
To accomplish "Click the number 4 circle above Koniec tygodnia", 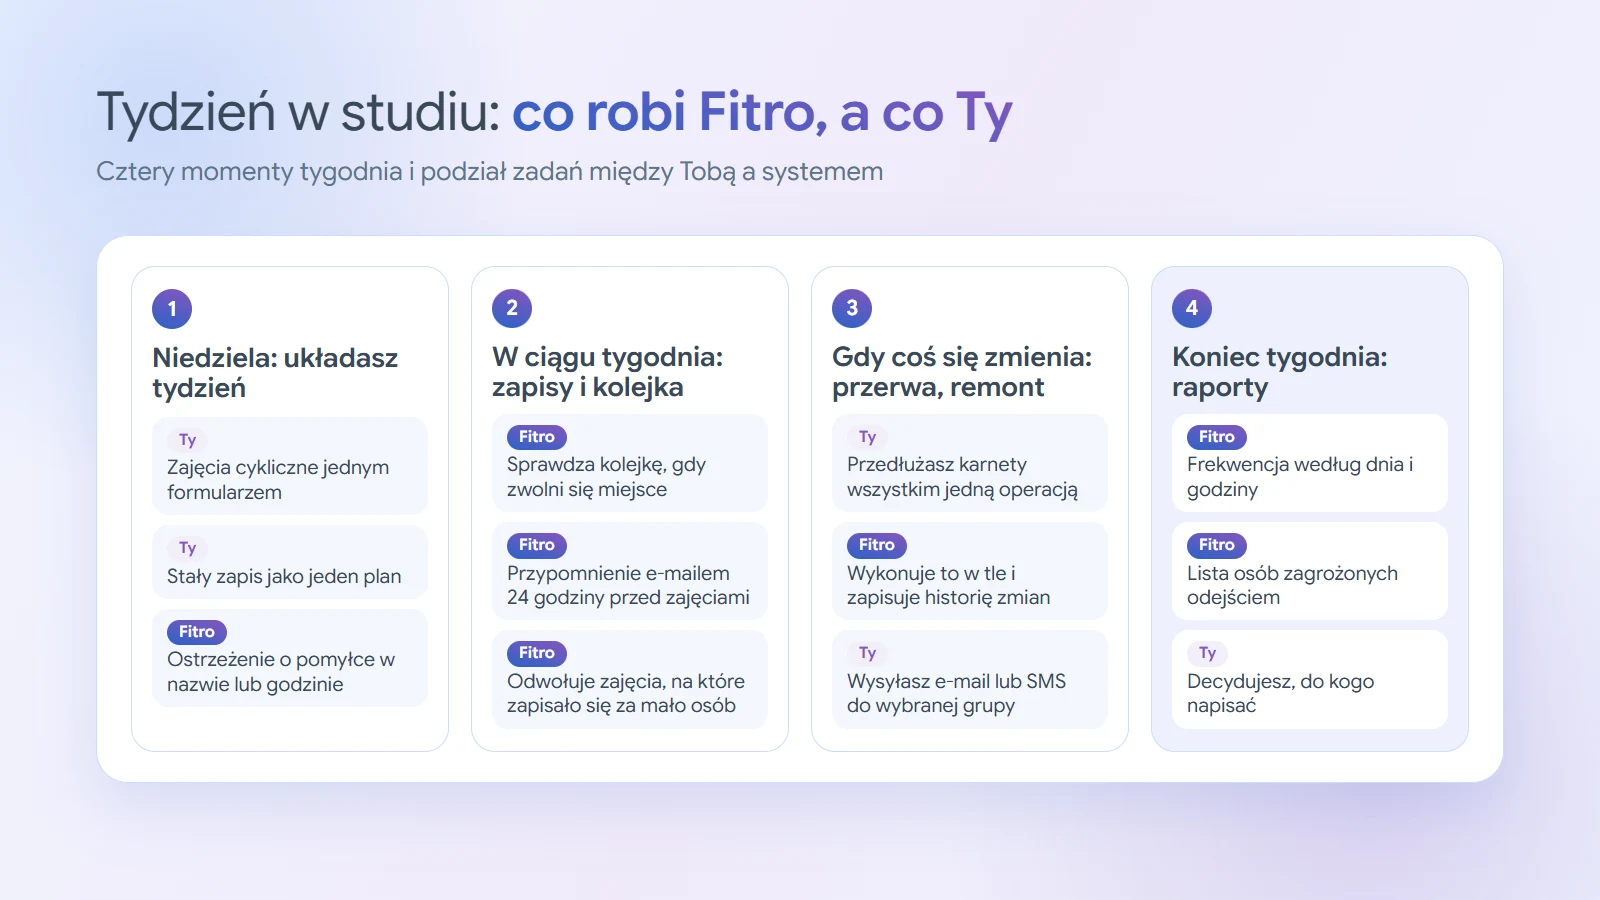I will 1192,307.
